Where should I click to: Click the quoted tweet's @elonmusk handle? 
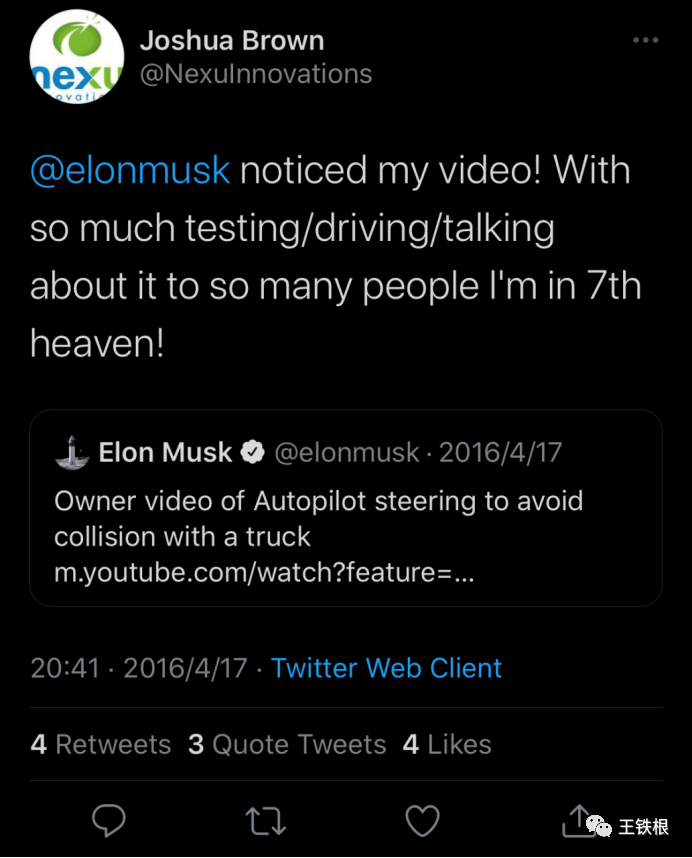coord(347,452)
